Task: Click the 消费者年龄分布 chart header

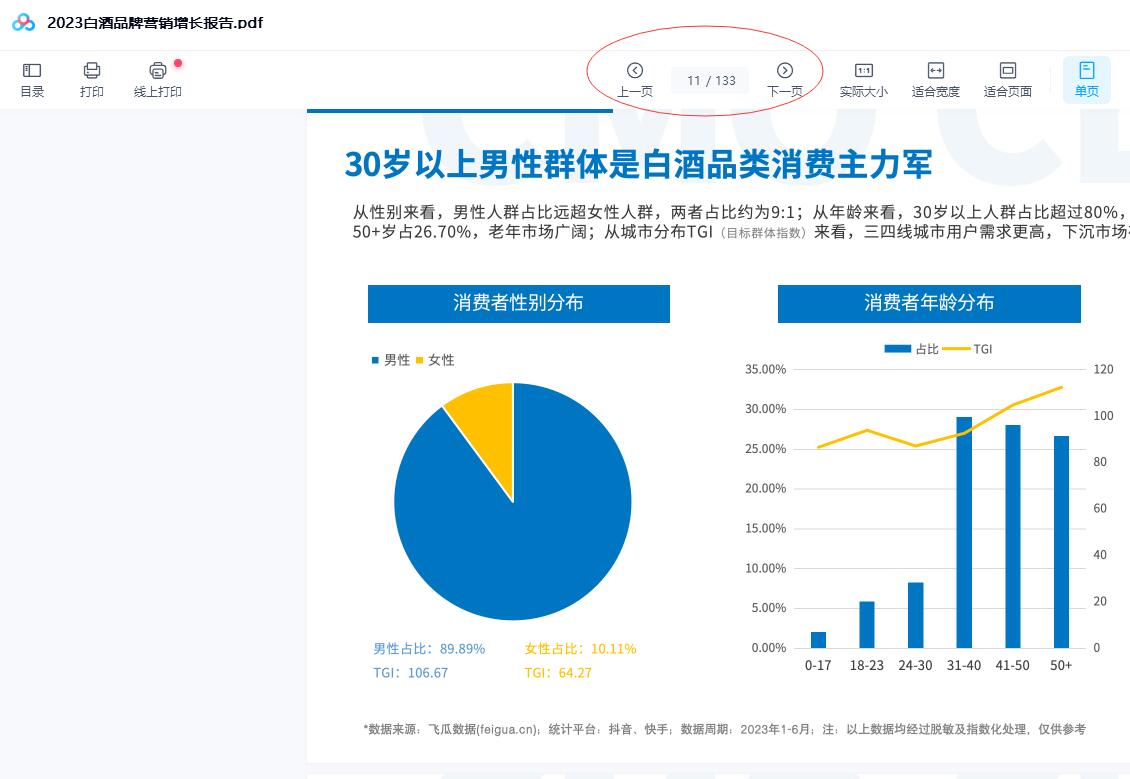Action: [x=929, y=303]
